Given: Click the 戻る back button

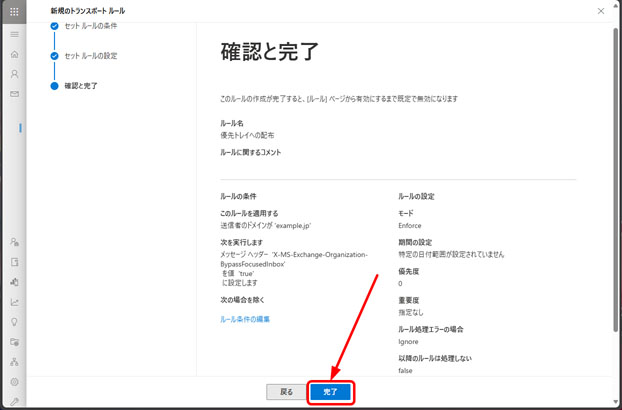Looking at the screenshot, I should (286, 392).
